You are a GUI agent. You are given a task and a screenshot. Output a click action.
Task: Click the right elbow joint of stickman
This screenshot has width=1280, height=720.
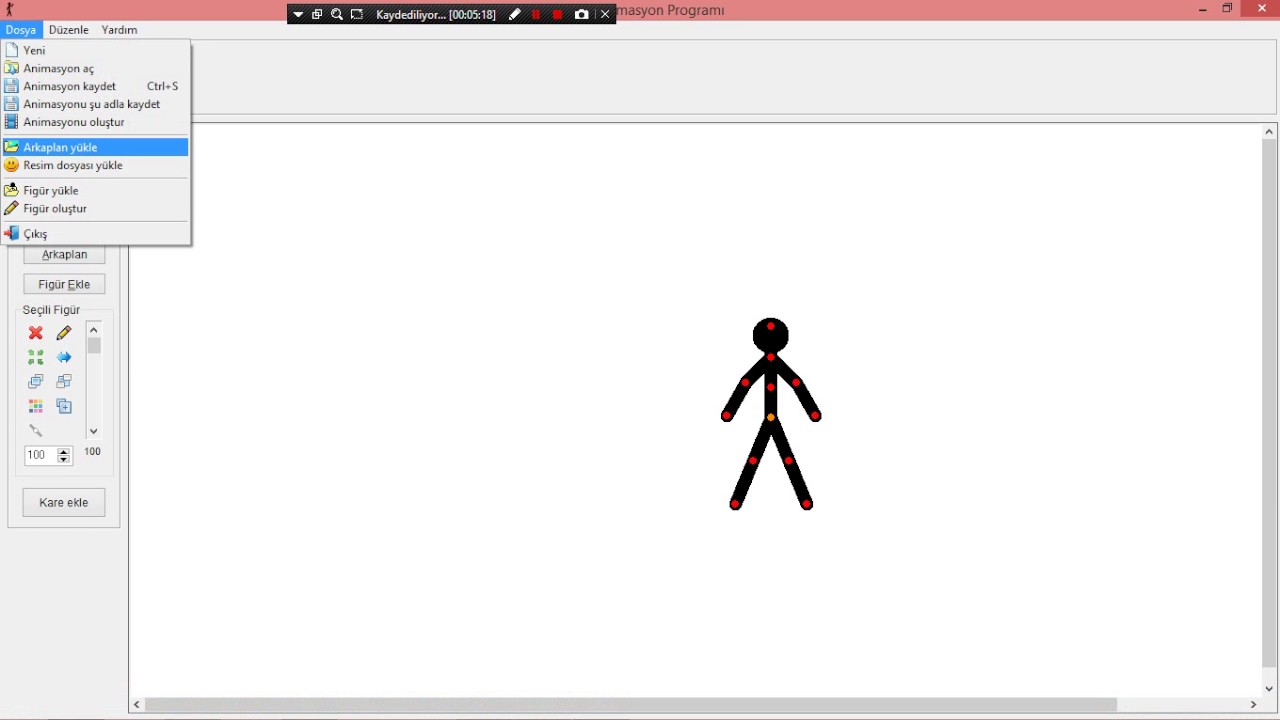(796, 383)
